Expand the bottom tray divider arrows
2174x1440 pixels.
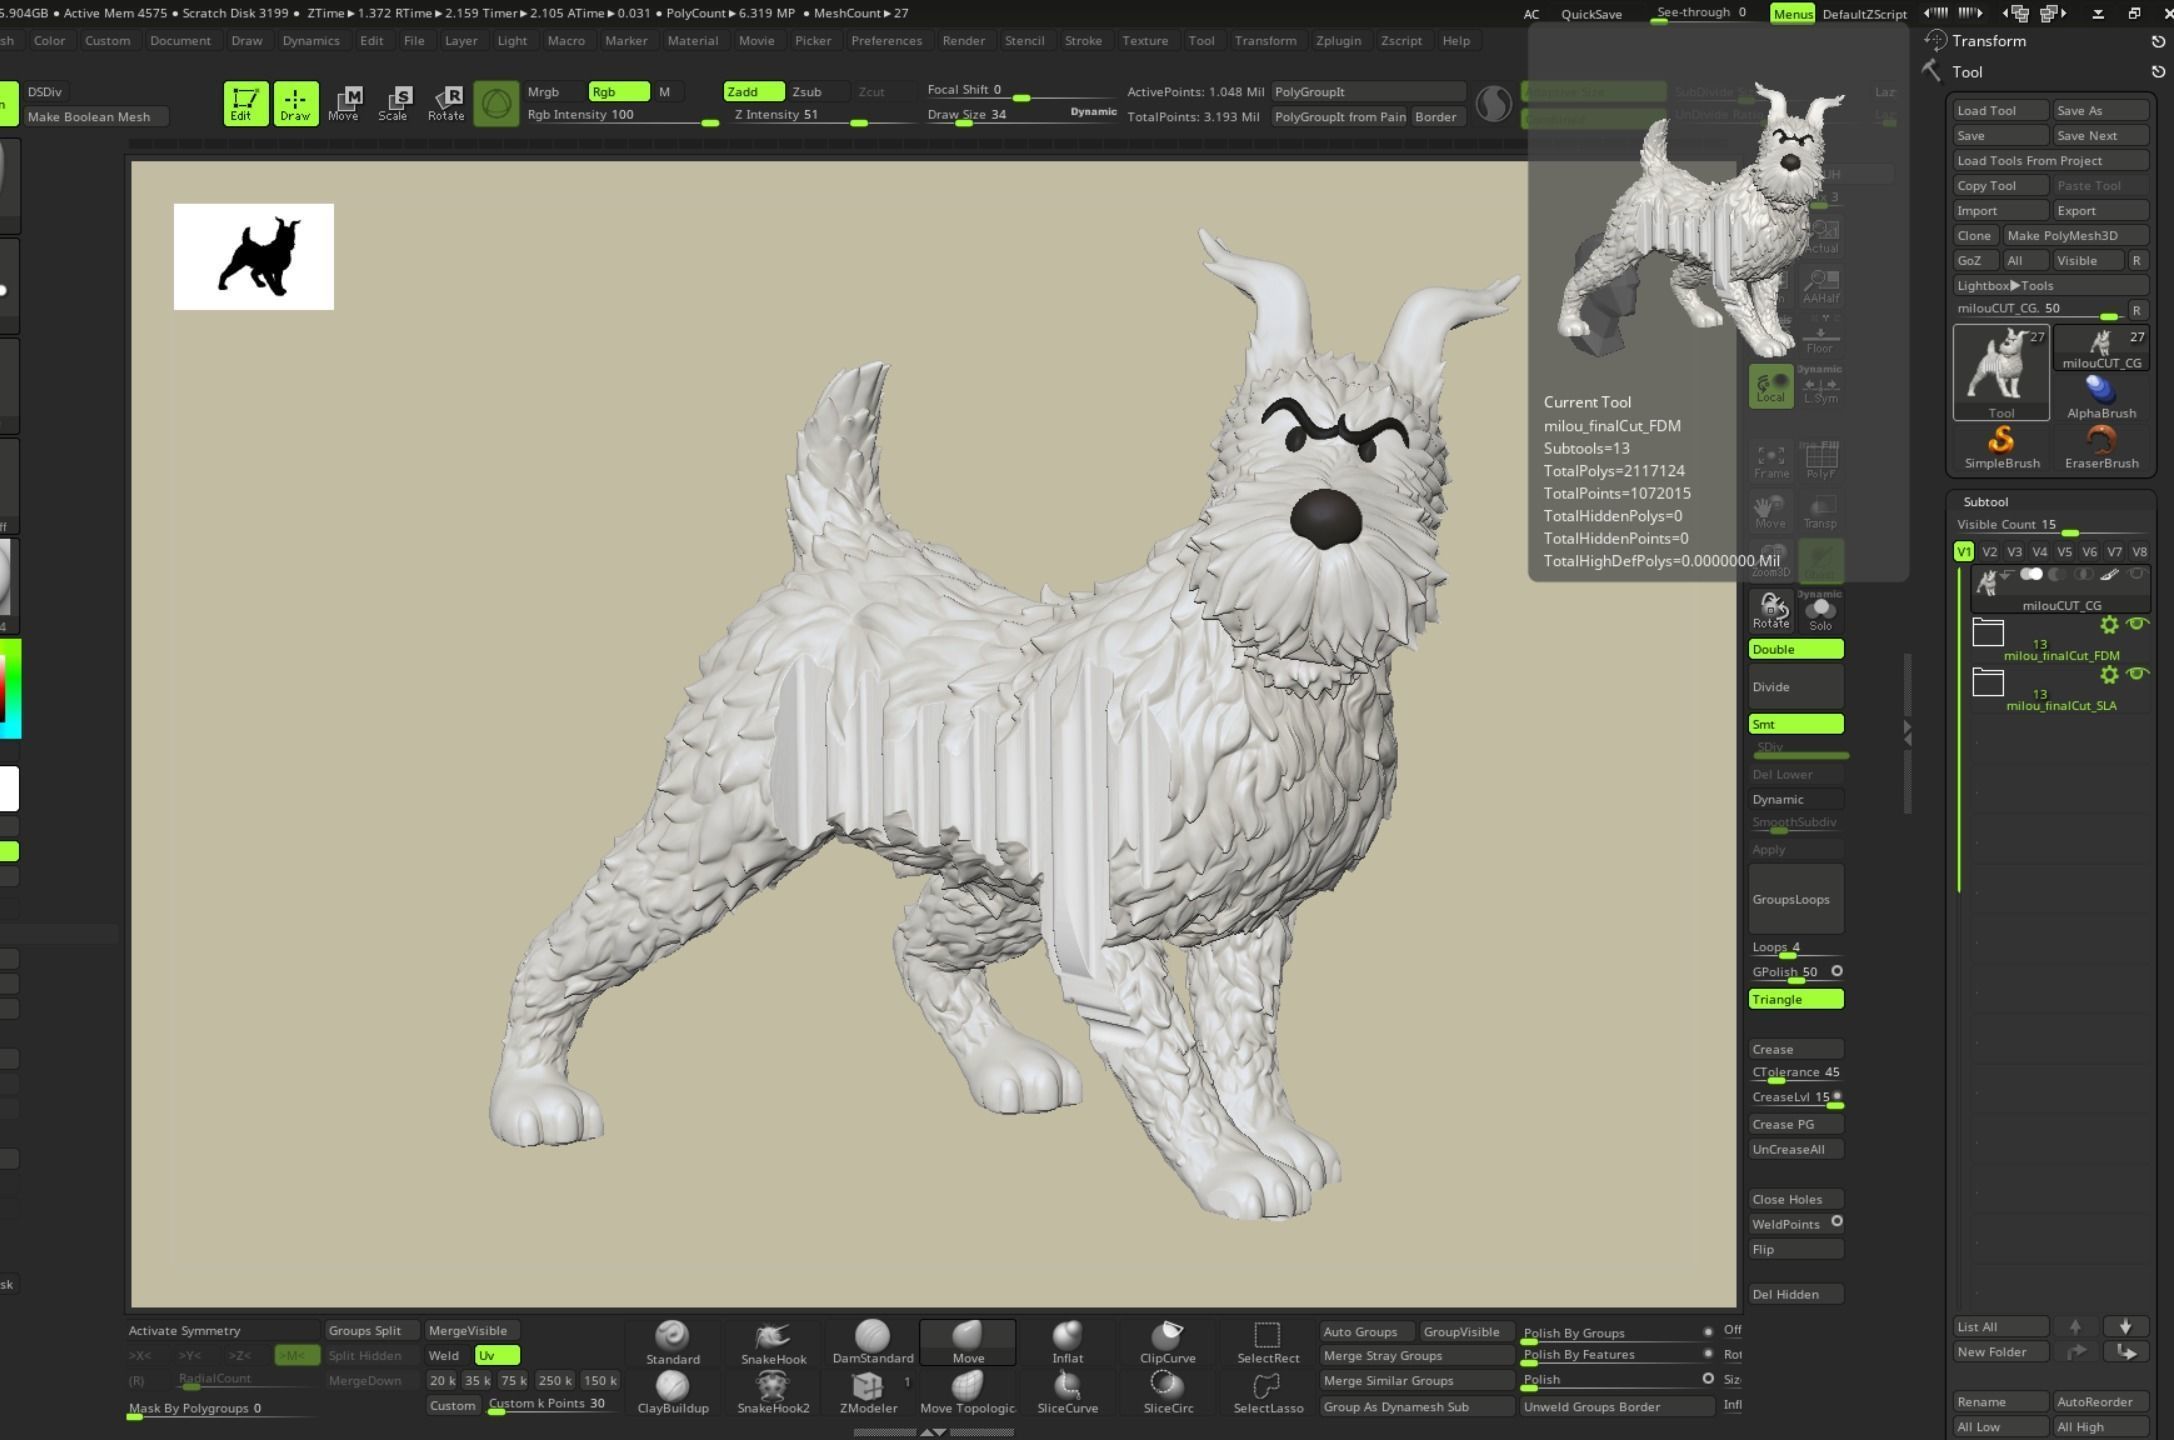tap(932, 1432)
